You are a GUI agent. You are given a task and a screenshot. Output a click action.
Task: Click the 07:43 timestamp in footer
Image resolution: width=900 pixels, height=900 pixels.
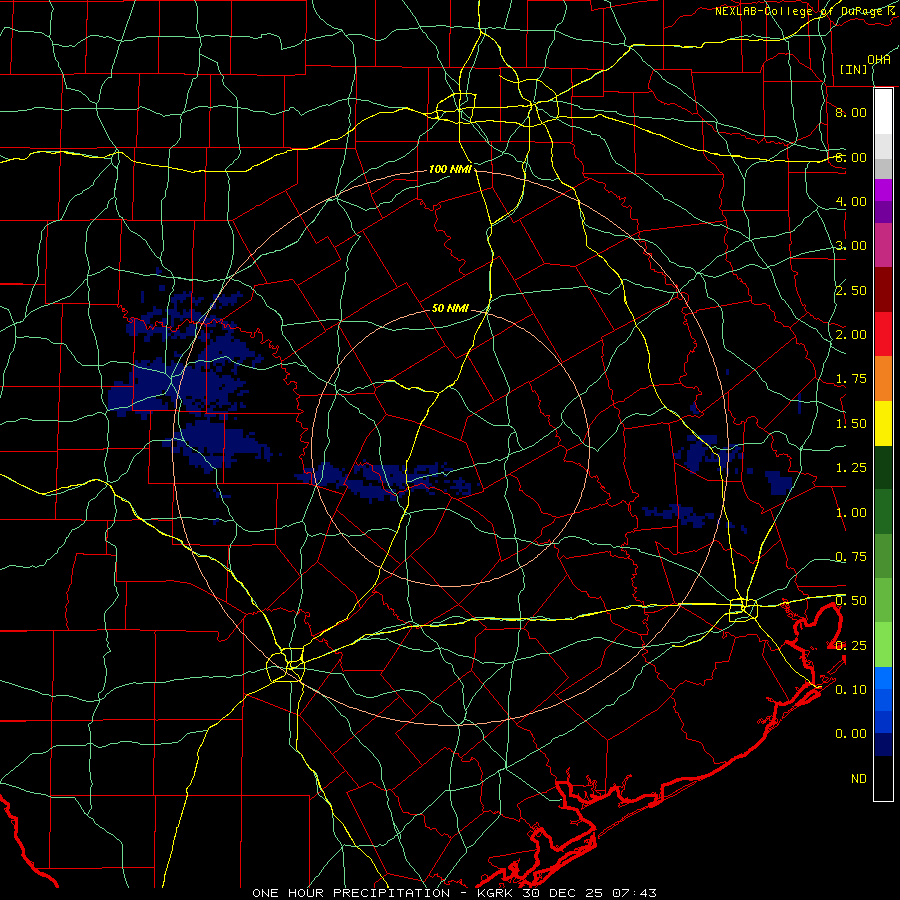[634, 893]
